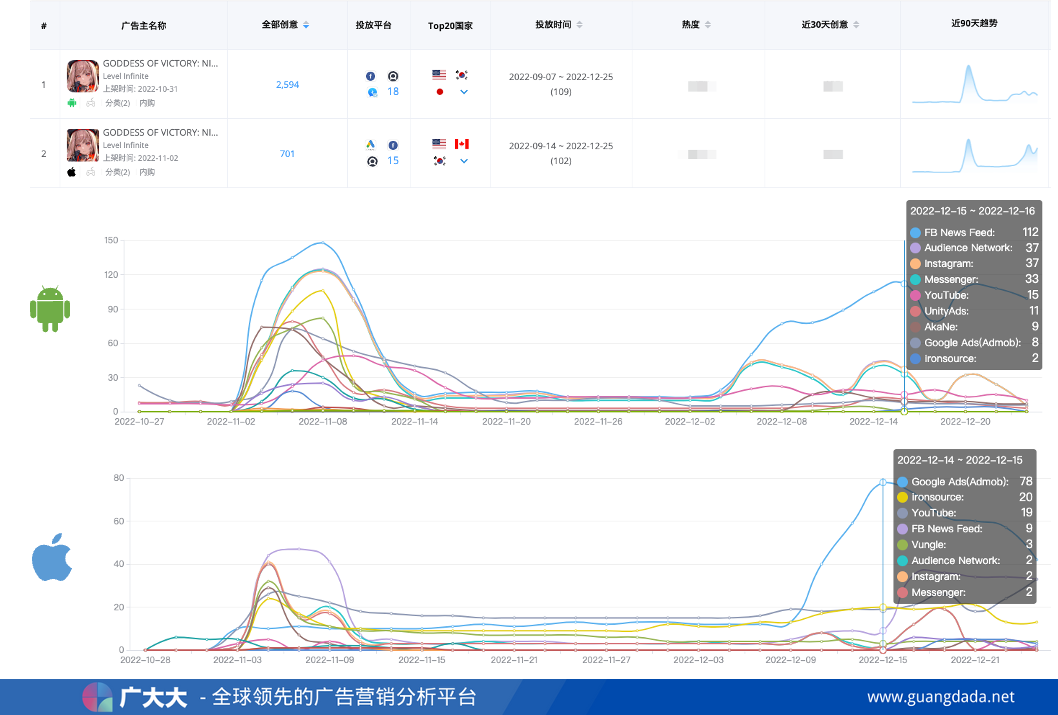Click '18' to expand more platforms in row 1
This screenshot has width=1058, height=715.
tap(391, 91)
